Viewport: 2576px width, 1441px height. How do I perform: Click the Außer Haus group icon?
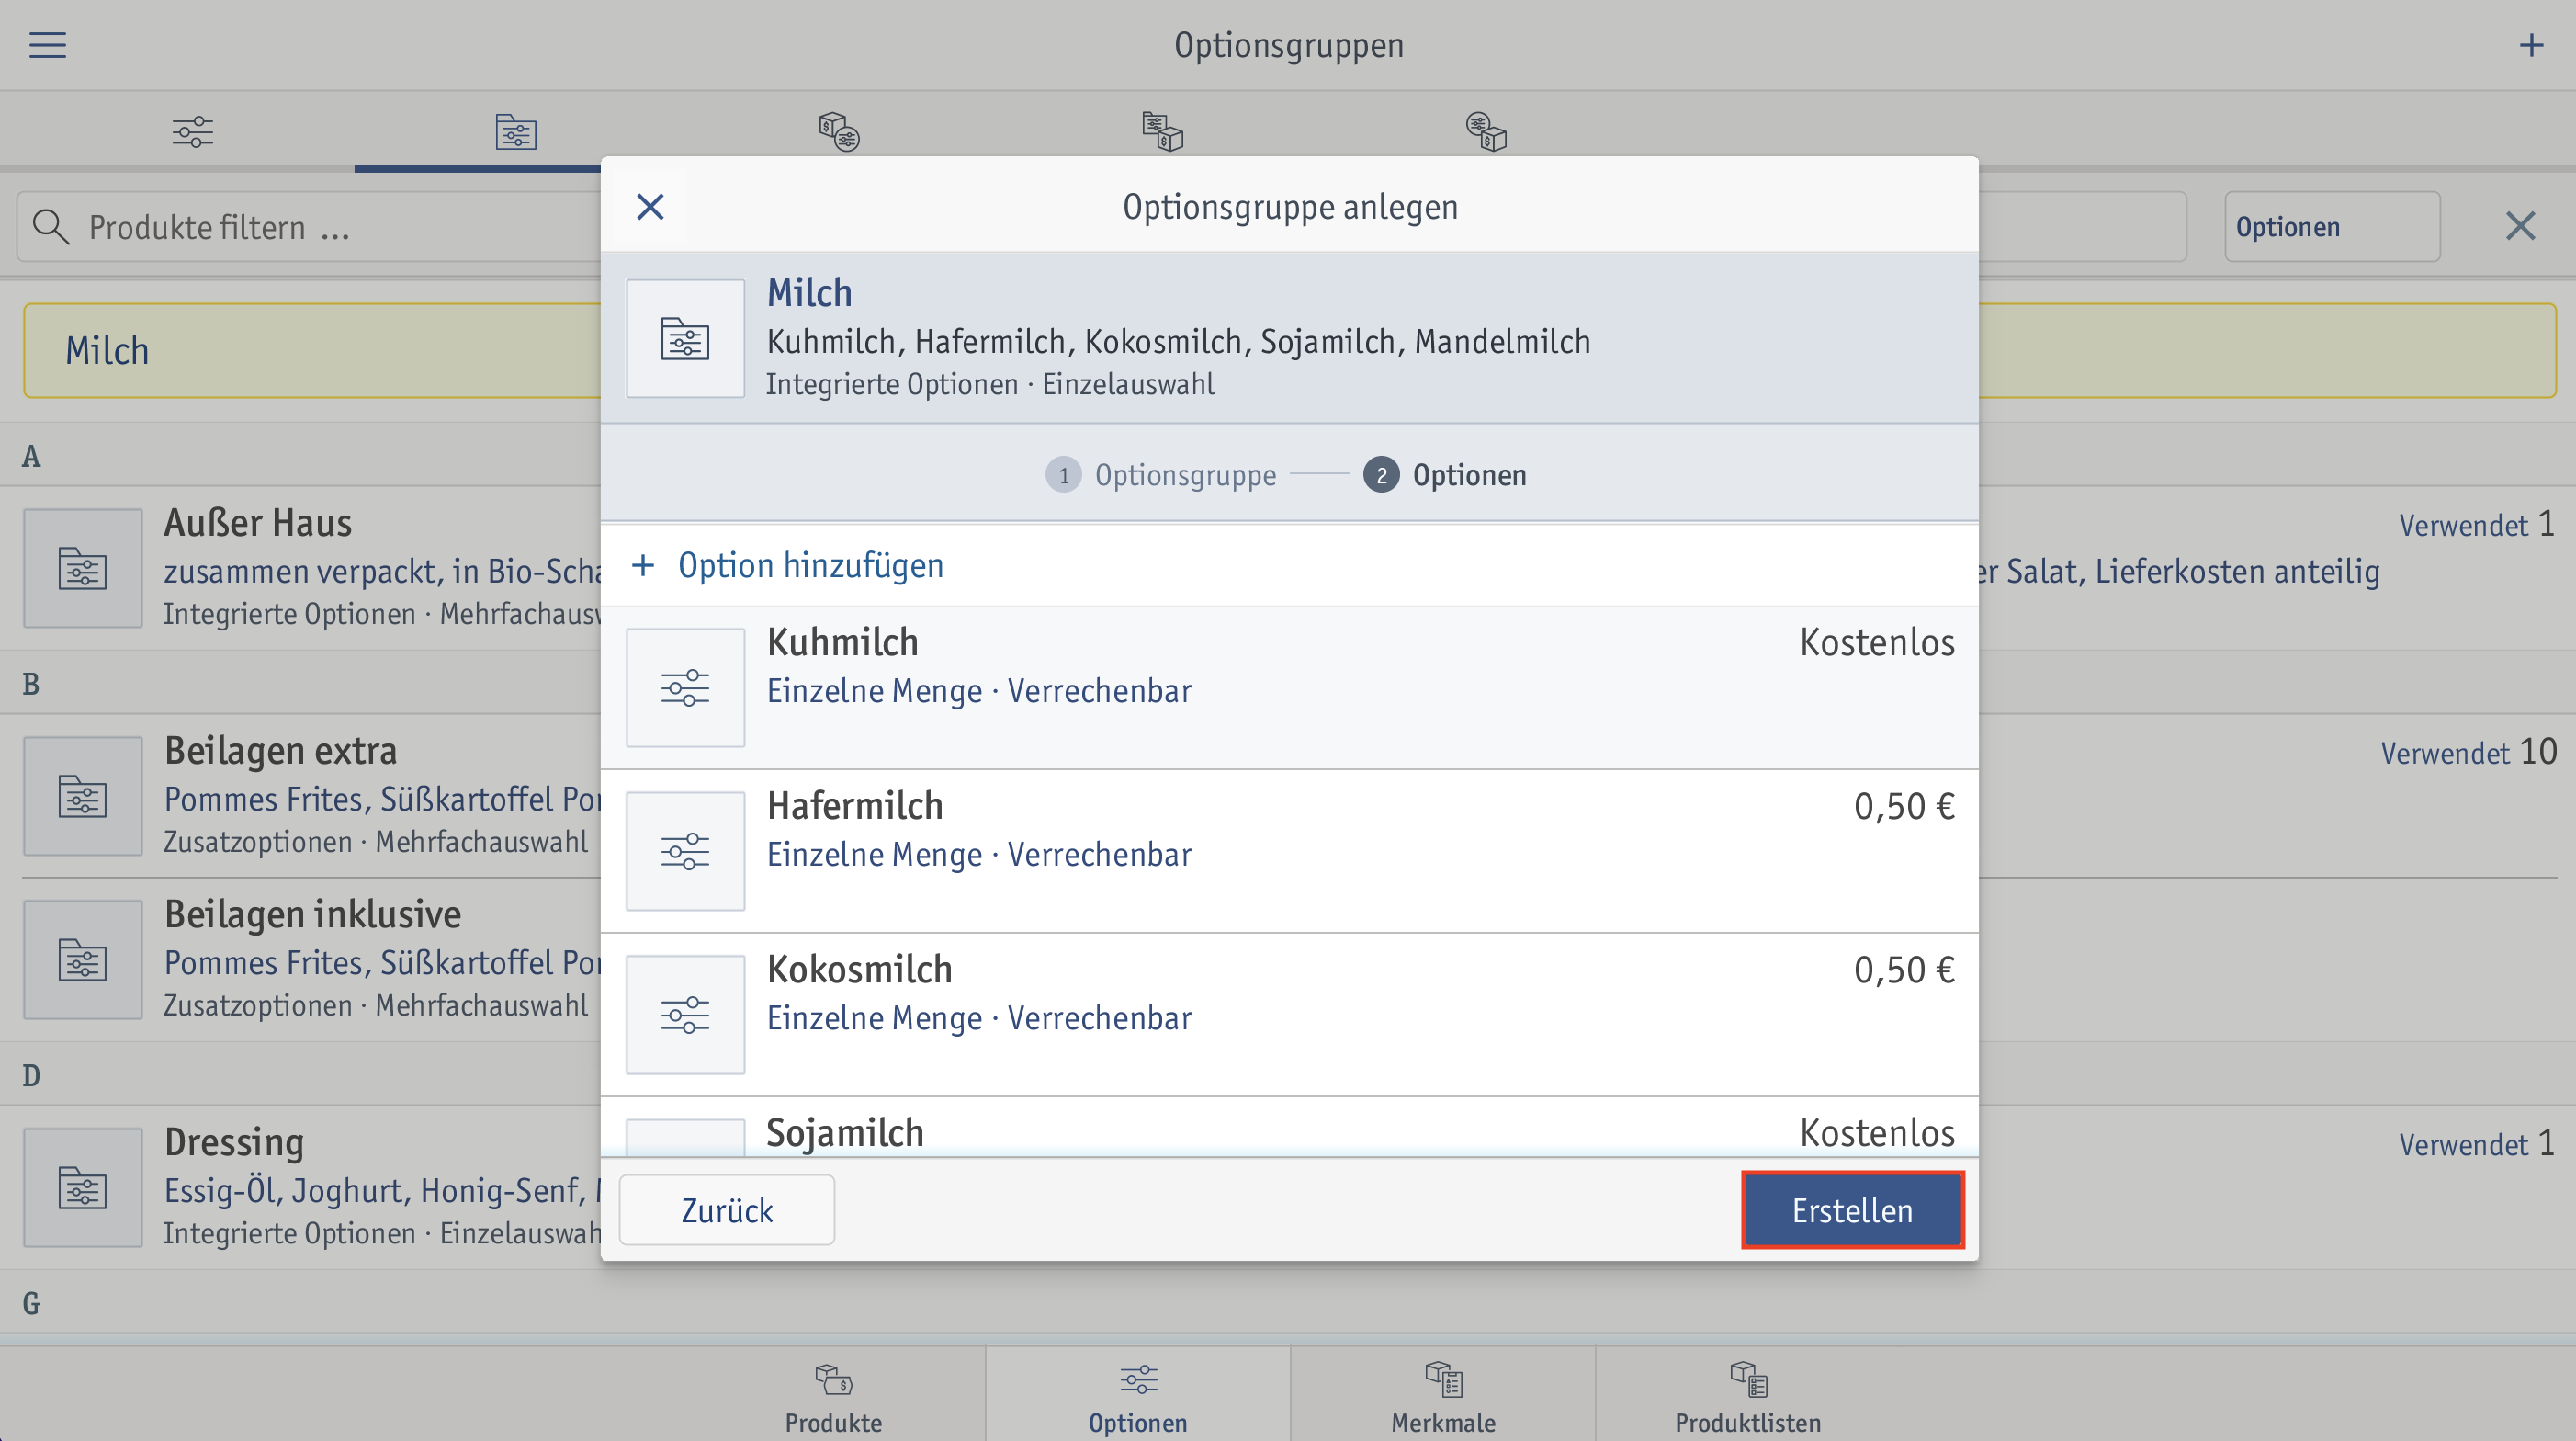[x=83, y=568]
